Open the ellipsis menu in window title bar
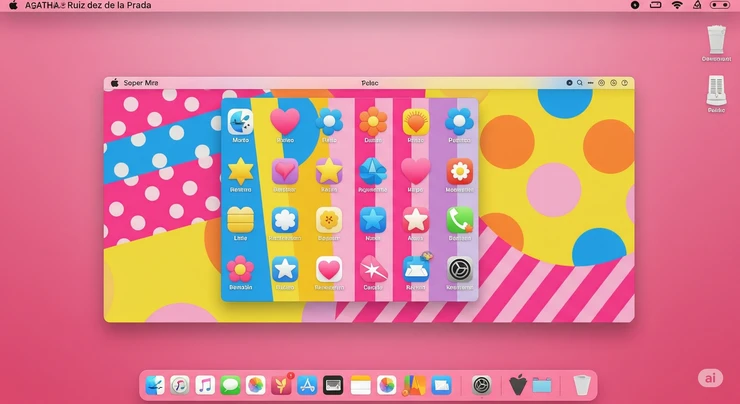Image resolution: width=740 pixels, height=404 pixels. pyautogui.click(x=590, y=83)
